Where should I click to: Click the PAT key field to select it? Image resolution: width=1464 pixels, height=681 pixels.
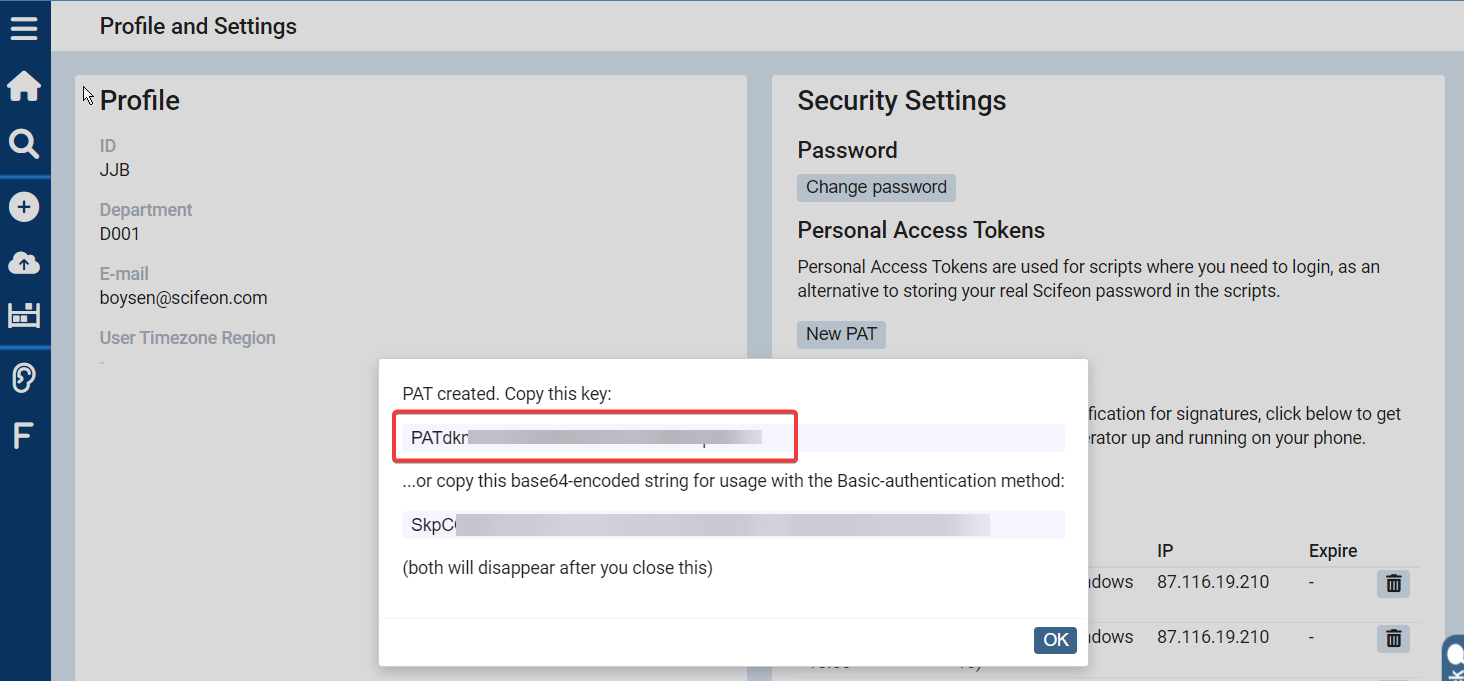click(732, 437)
